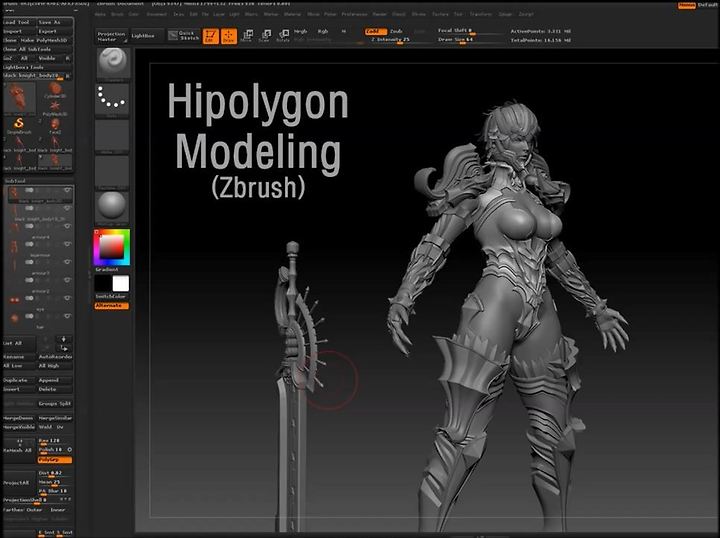Toggle visibility eye of armor3 subtool
This screenshot has height=538, width=720.
pyautogui.click(x=68, y=262)
